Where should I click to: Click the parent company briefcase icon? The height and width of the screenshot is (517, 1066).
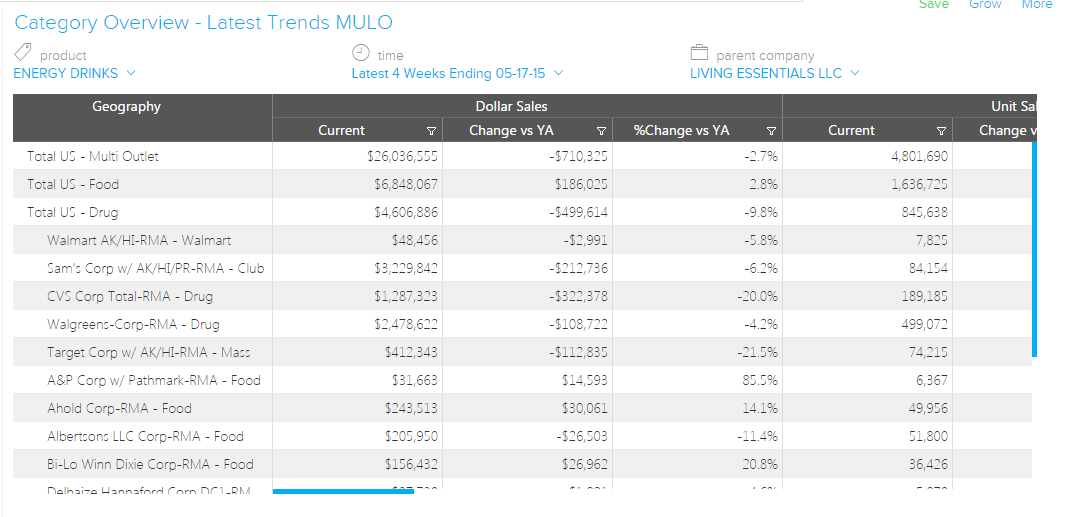pyautogui.click(x=699, y=54)
